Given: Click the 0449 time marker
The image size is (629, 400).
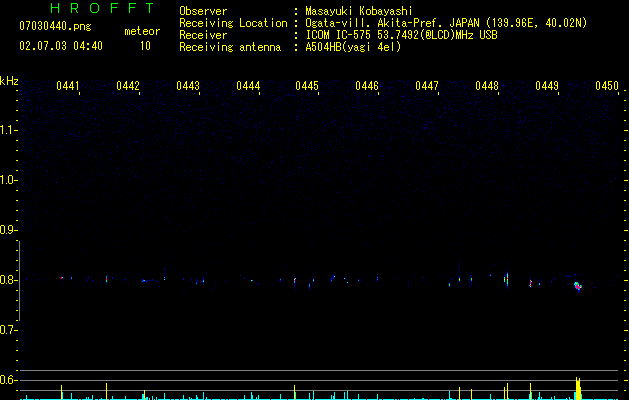Looking at the screenshot, I should coord(547,86).
